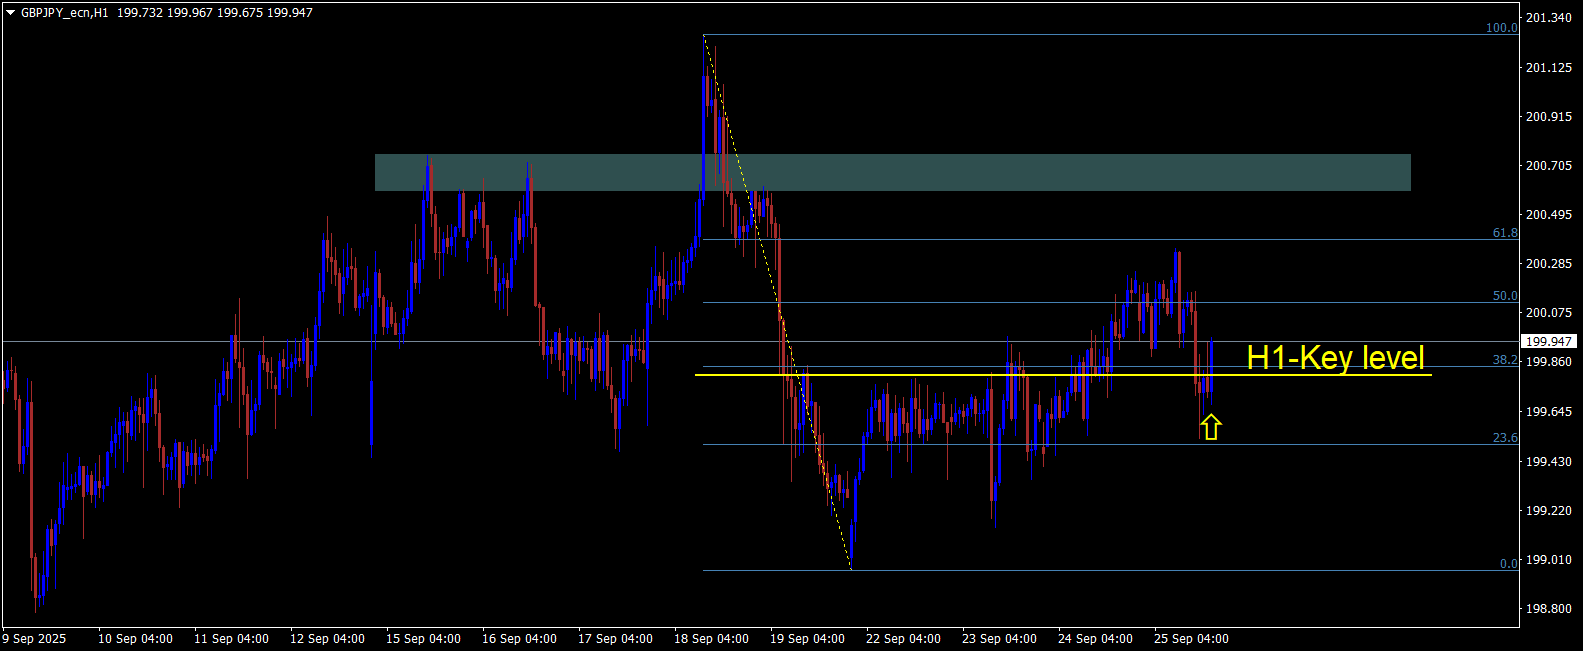Click the yellow up arrow marker
Screen dimensions: 1583x651
coord(1211,428)
